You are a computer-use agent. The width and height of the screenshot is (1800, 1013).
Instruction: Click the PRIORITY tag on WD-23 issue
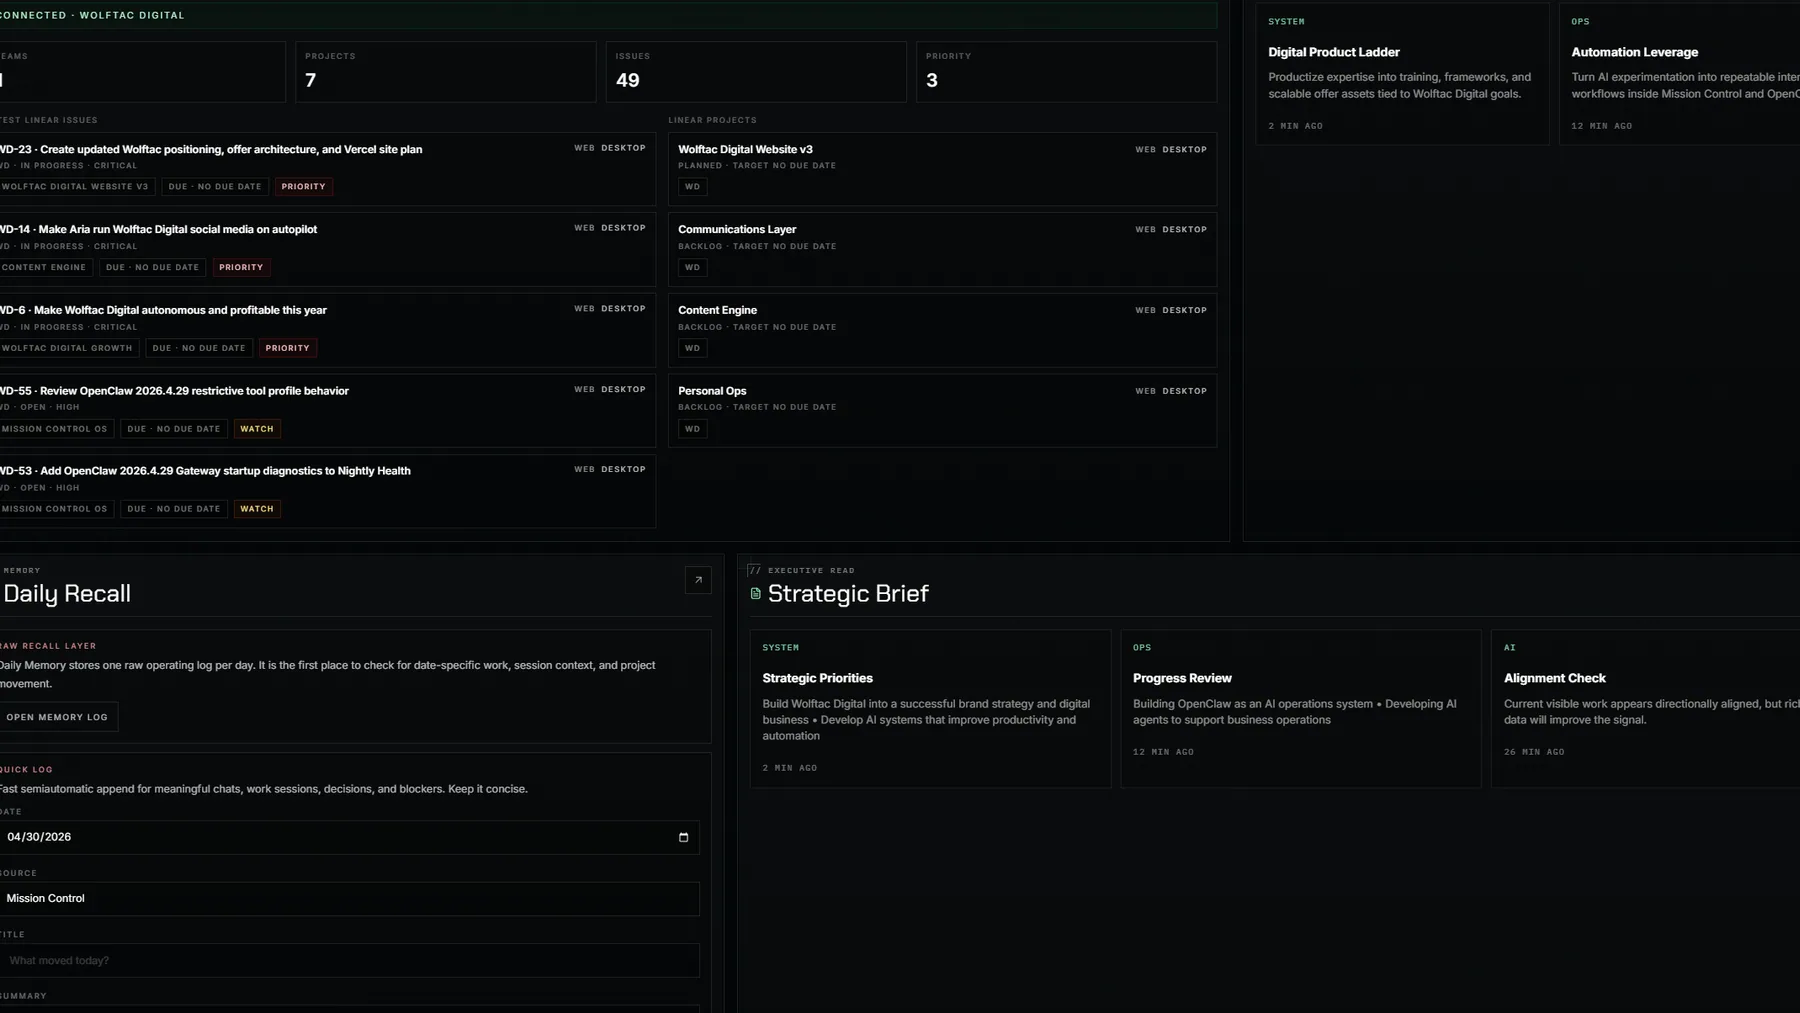304,187
